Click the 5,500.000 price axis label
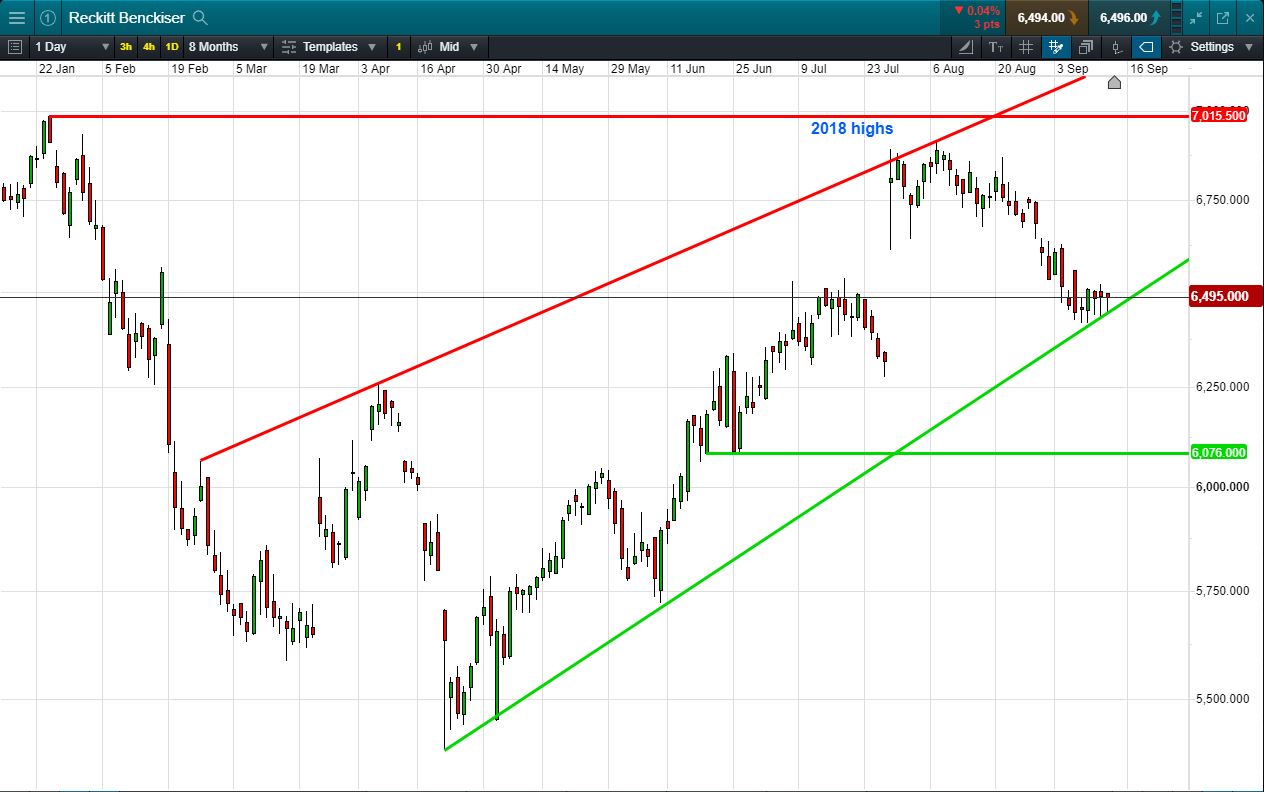Image resolution: width=1264 pixels, height=792 pixels. [1222, 698]
